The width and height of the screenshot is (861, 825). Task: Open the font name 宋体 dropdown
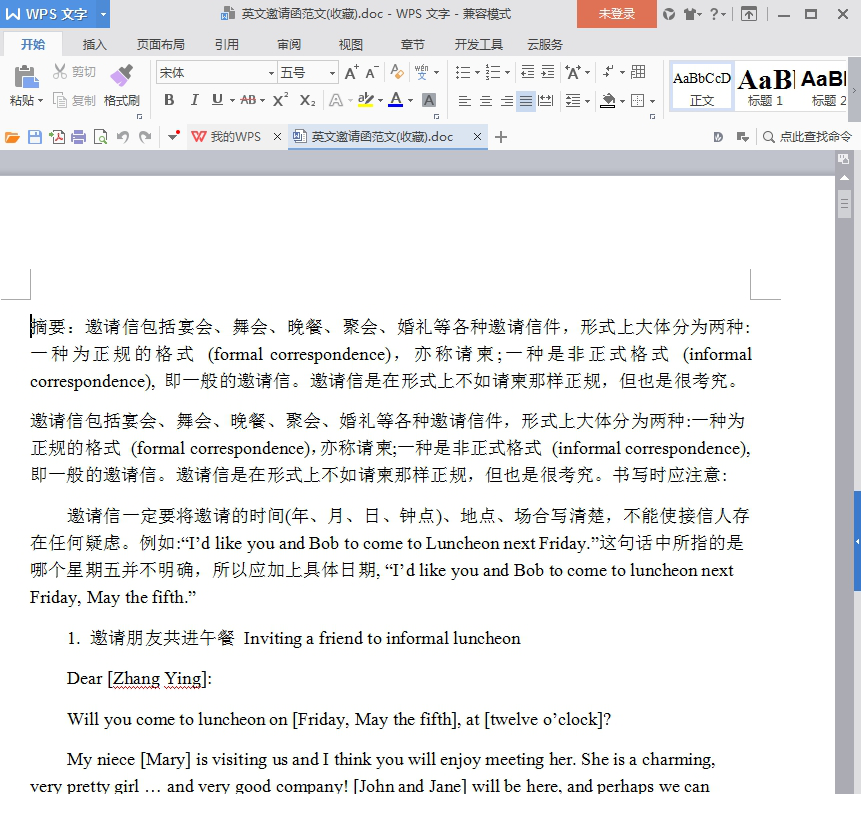click(x=271, y=73)
